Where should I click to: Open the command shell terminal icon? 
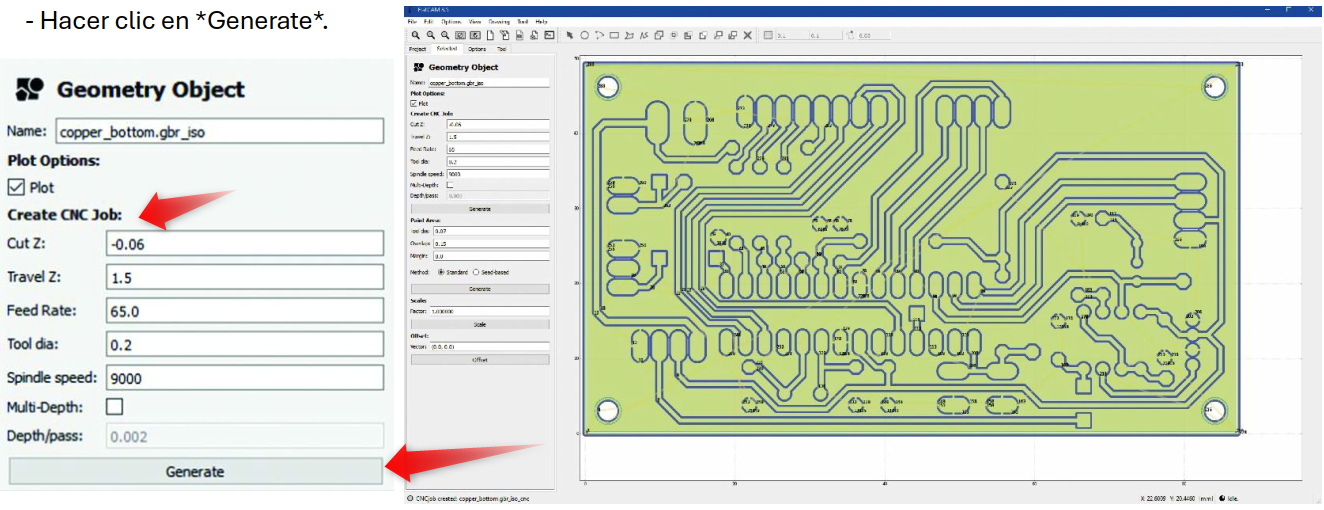(549, 35)
